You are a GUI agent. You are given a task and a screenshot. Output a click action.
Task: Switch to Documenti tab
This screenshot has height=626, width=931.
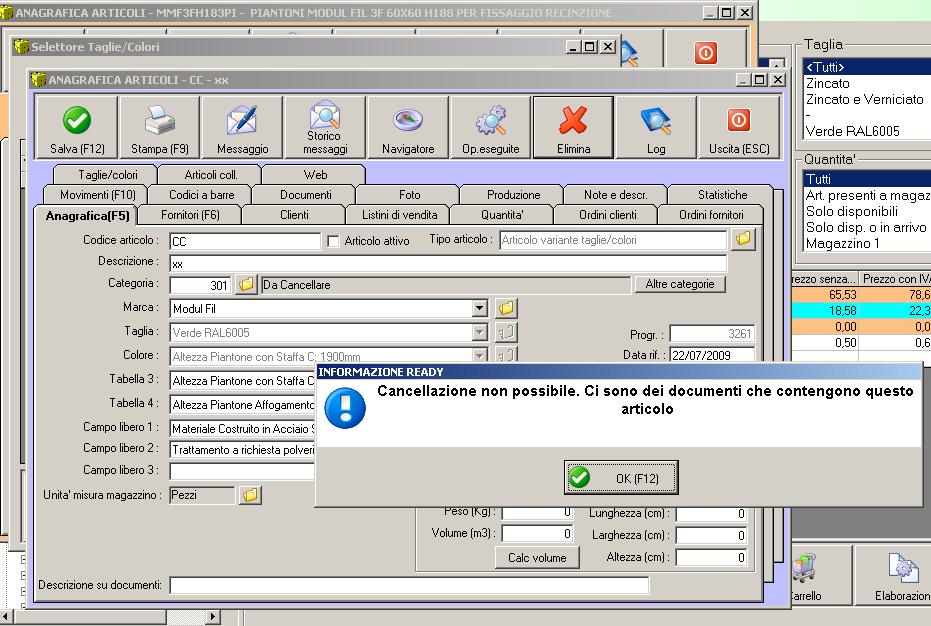(305, 195)
